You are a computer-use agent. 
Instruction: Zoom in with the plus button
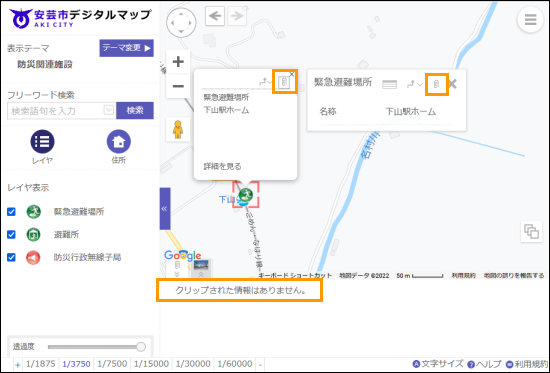(178, 62)
